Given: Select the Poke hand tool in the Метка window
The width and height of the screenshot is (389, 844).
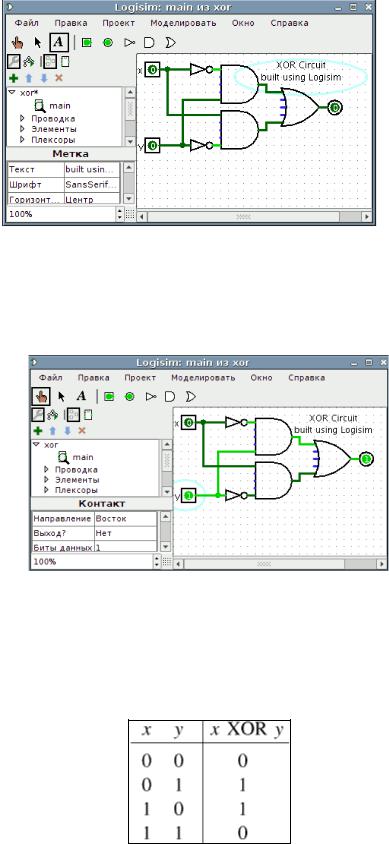Looking at the screenshot, I should [17, 42].
